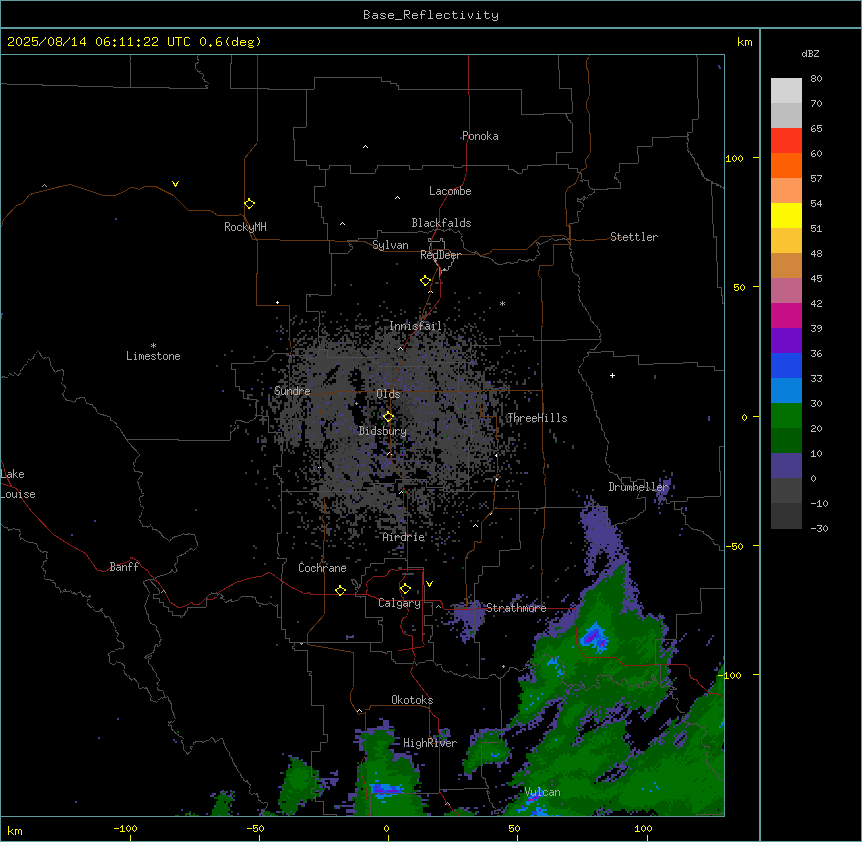Click the blue-purple storm core southeast of Strathmore
The width and height of the screenshot is (862, 842).
click(x=595, y=638)
